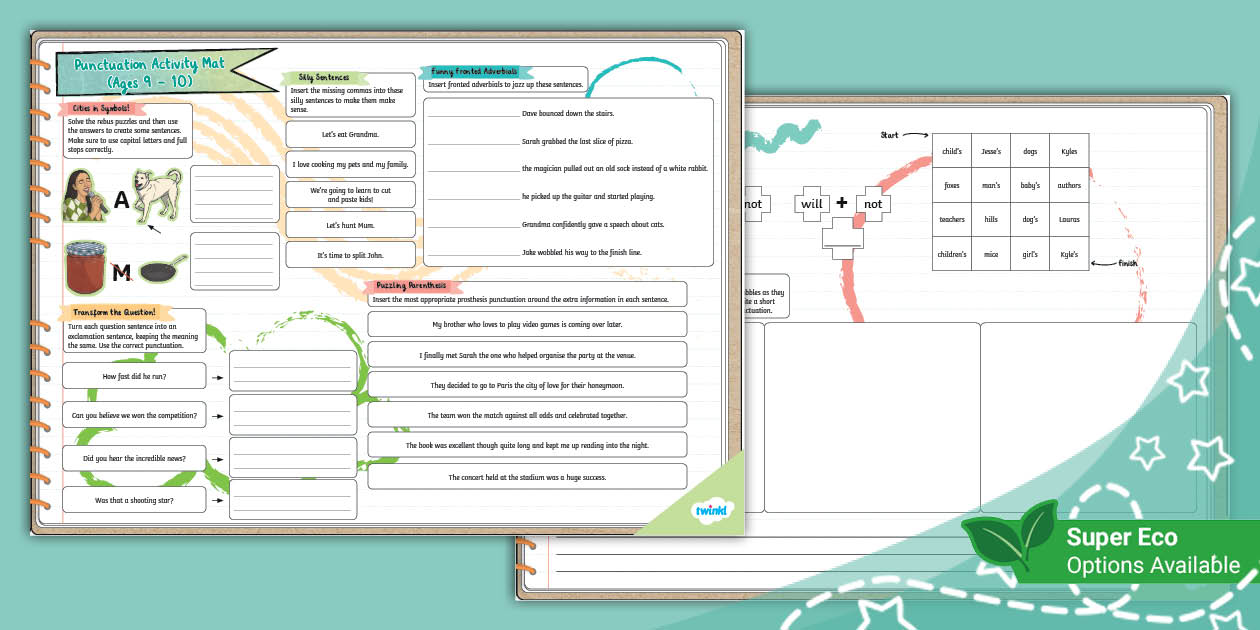Click the spiral binding ring at top left
Viewport: 1260px width, 630px height.
pyautogui.click(x=40, y=65)
